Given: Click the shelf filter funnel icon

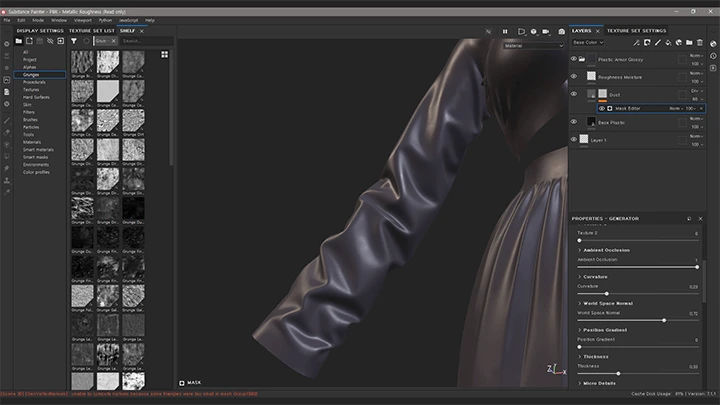Looking at the screenshot, I should pos(73,41).
